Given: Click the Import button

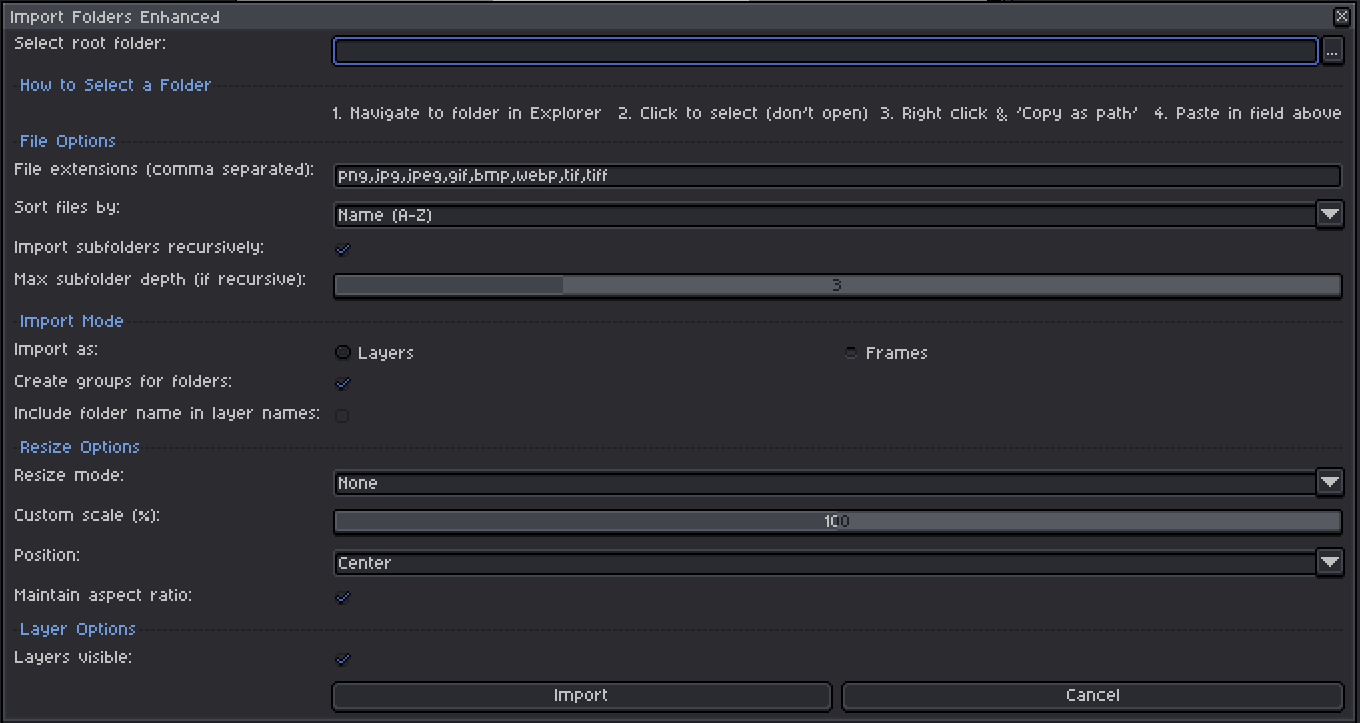Looking at the screenshot, I should coord(581,696).
